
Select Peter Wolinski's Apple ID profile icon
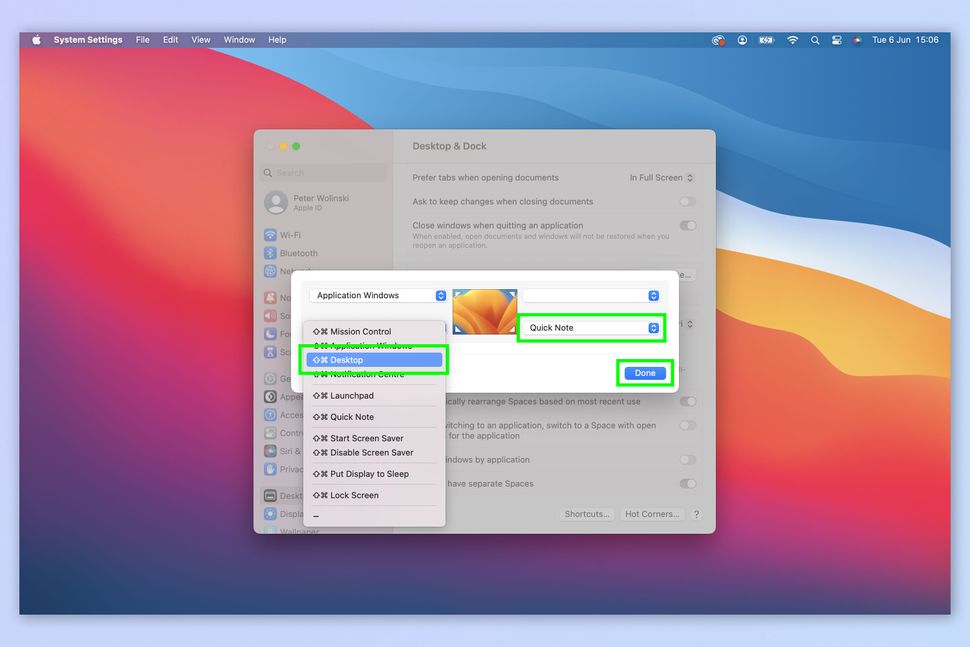(x=275, y=203)
